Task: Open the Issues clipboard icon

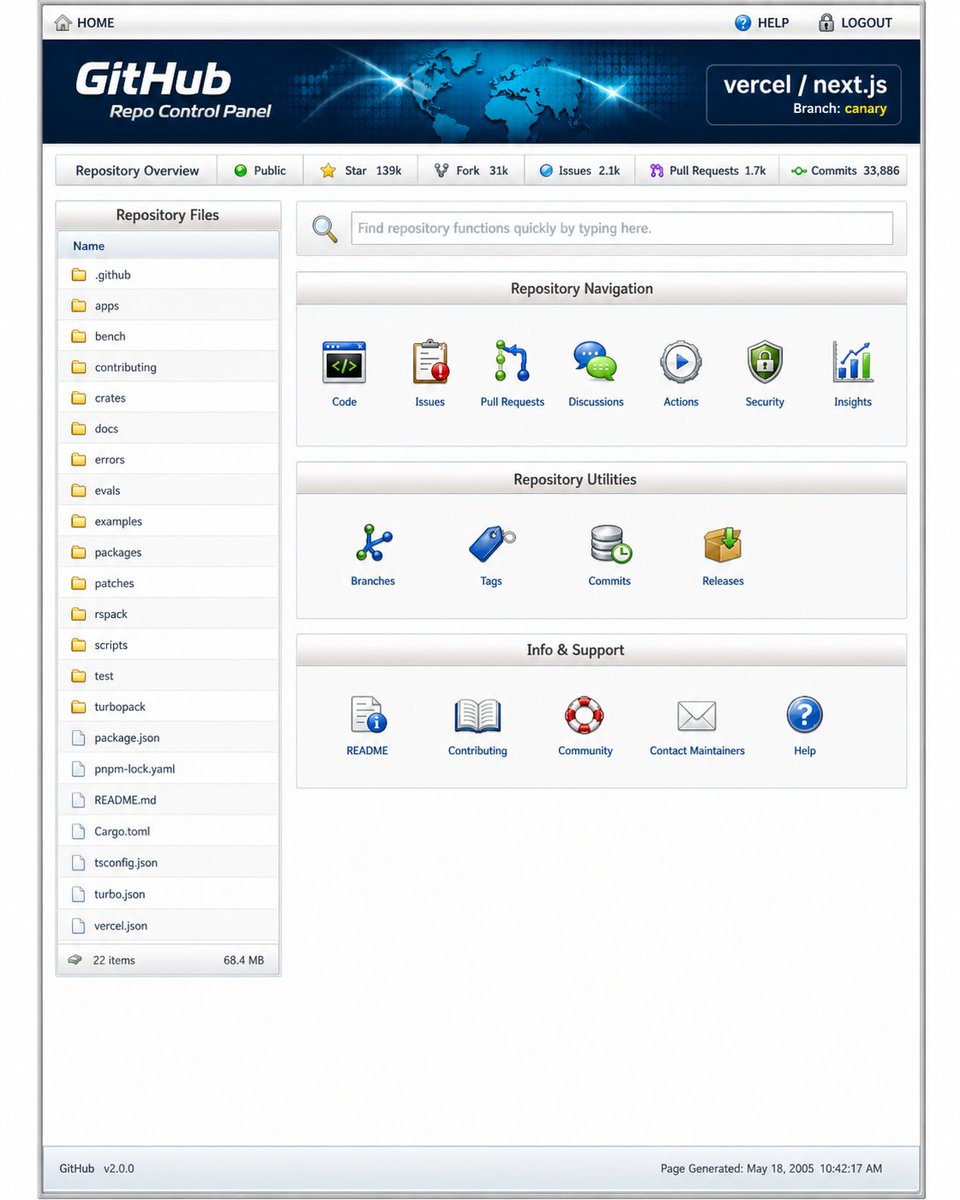Action: point(430,362)
